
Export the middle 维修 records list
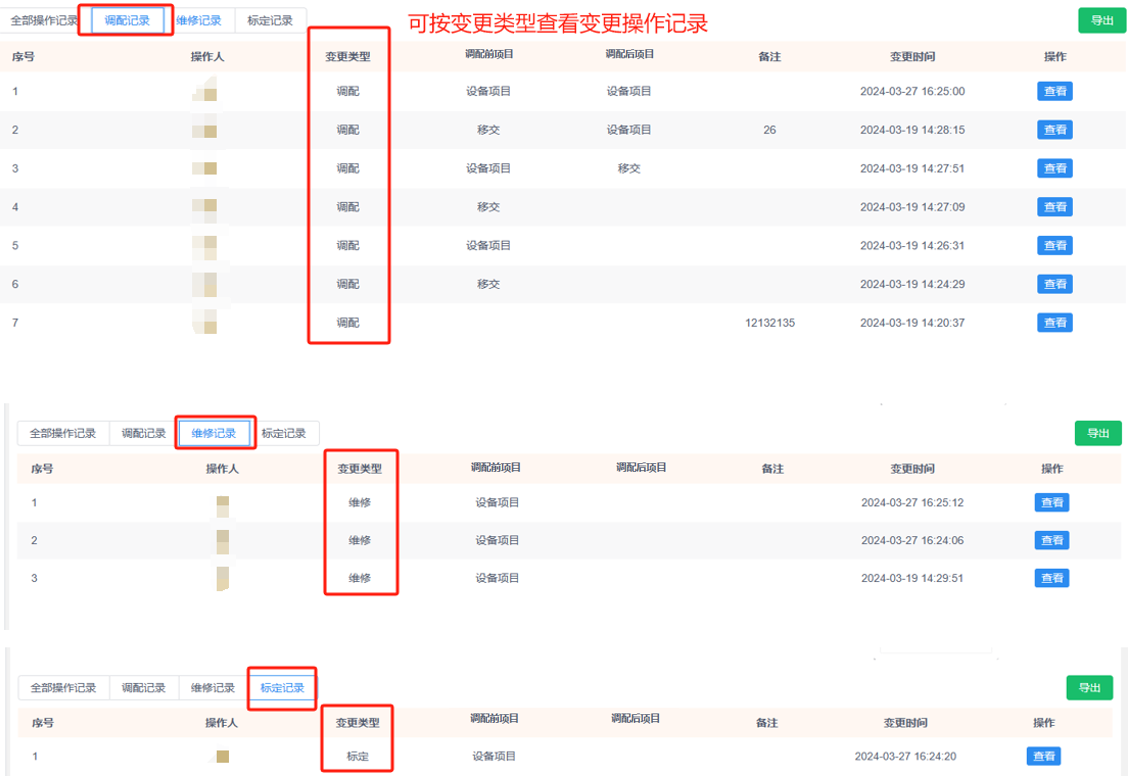1098,433
